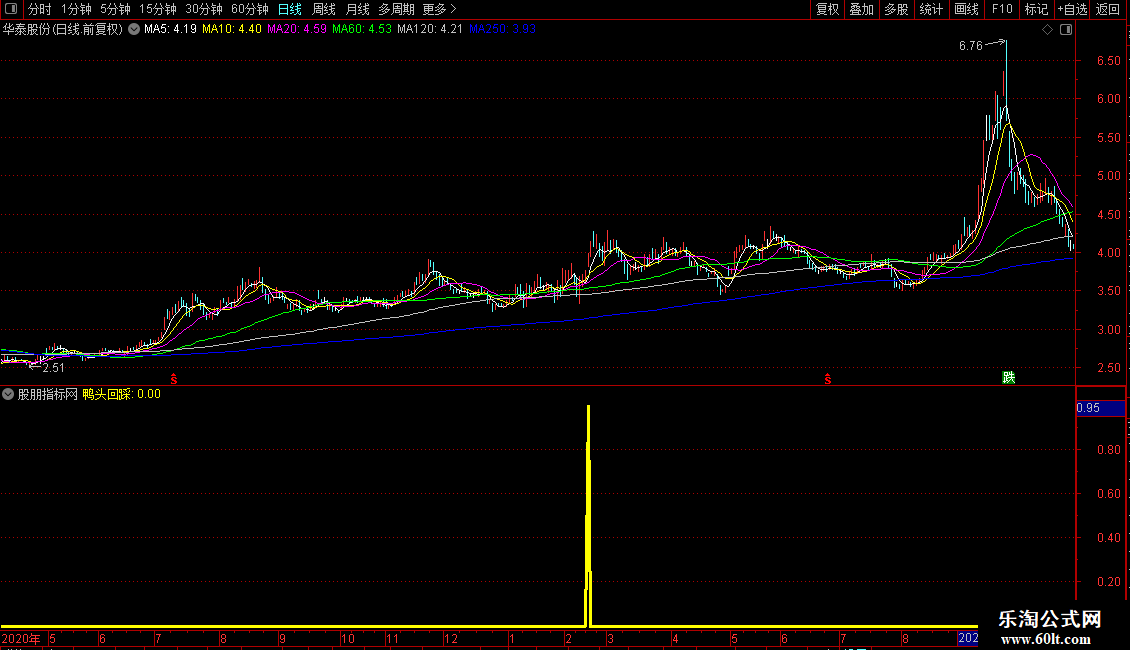Open F10 company info
1130x650 pixels.
tap(1002, 9)
